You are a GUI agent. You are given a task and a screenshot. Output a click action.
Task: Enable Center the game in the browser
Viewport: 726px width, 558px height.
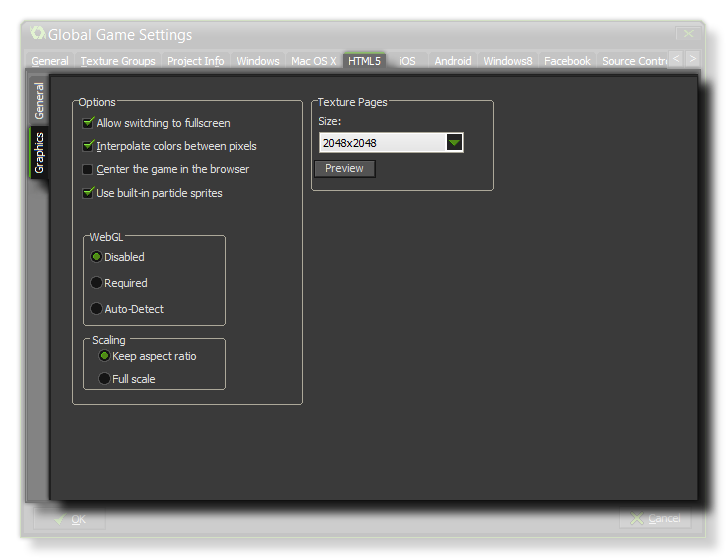pyautogui.click(x=88, y=169)
